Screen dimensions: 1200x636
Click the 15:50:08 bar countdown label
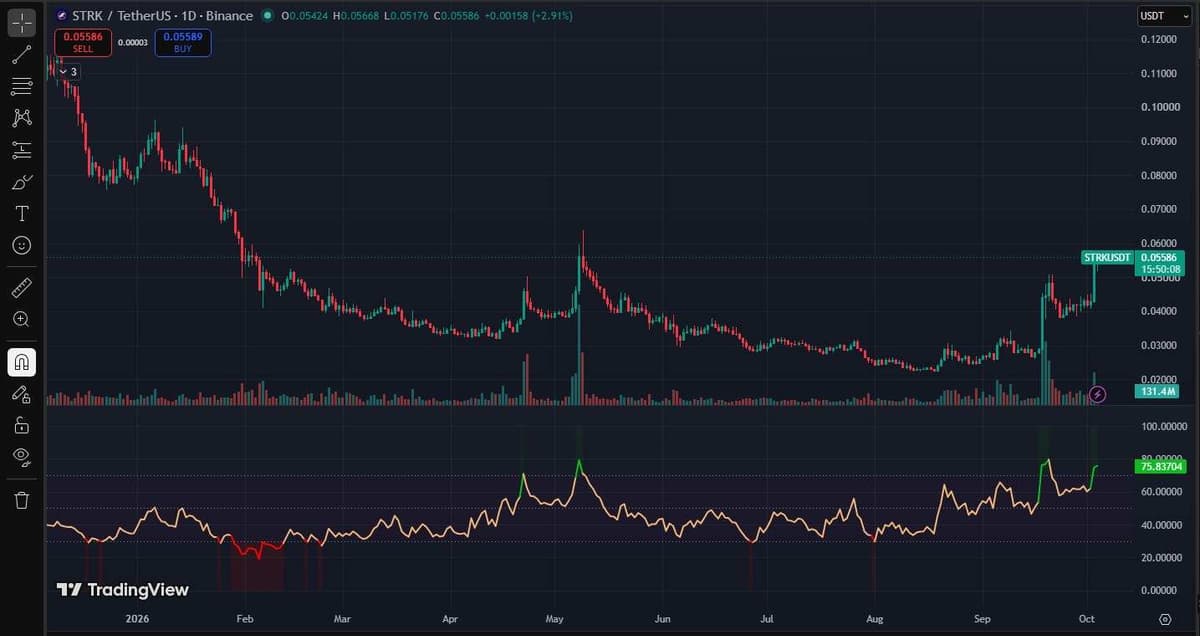(x=1160, y=270)
